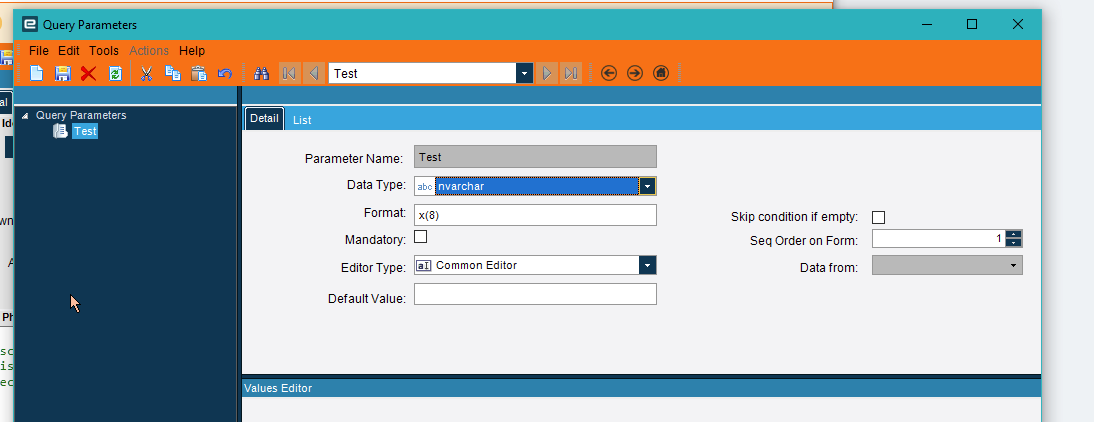Screen dimensions: 1094x422
Task: Paste using the clipboard icon
Action: click(x=199, y=73)
